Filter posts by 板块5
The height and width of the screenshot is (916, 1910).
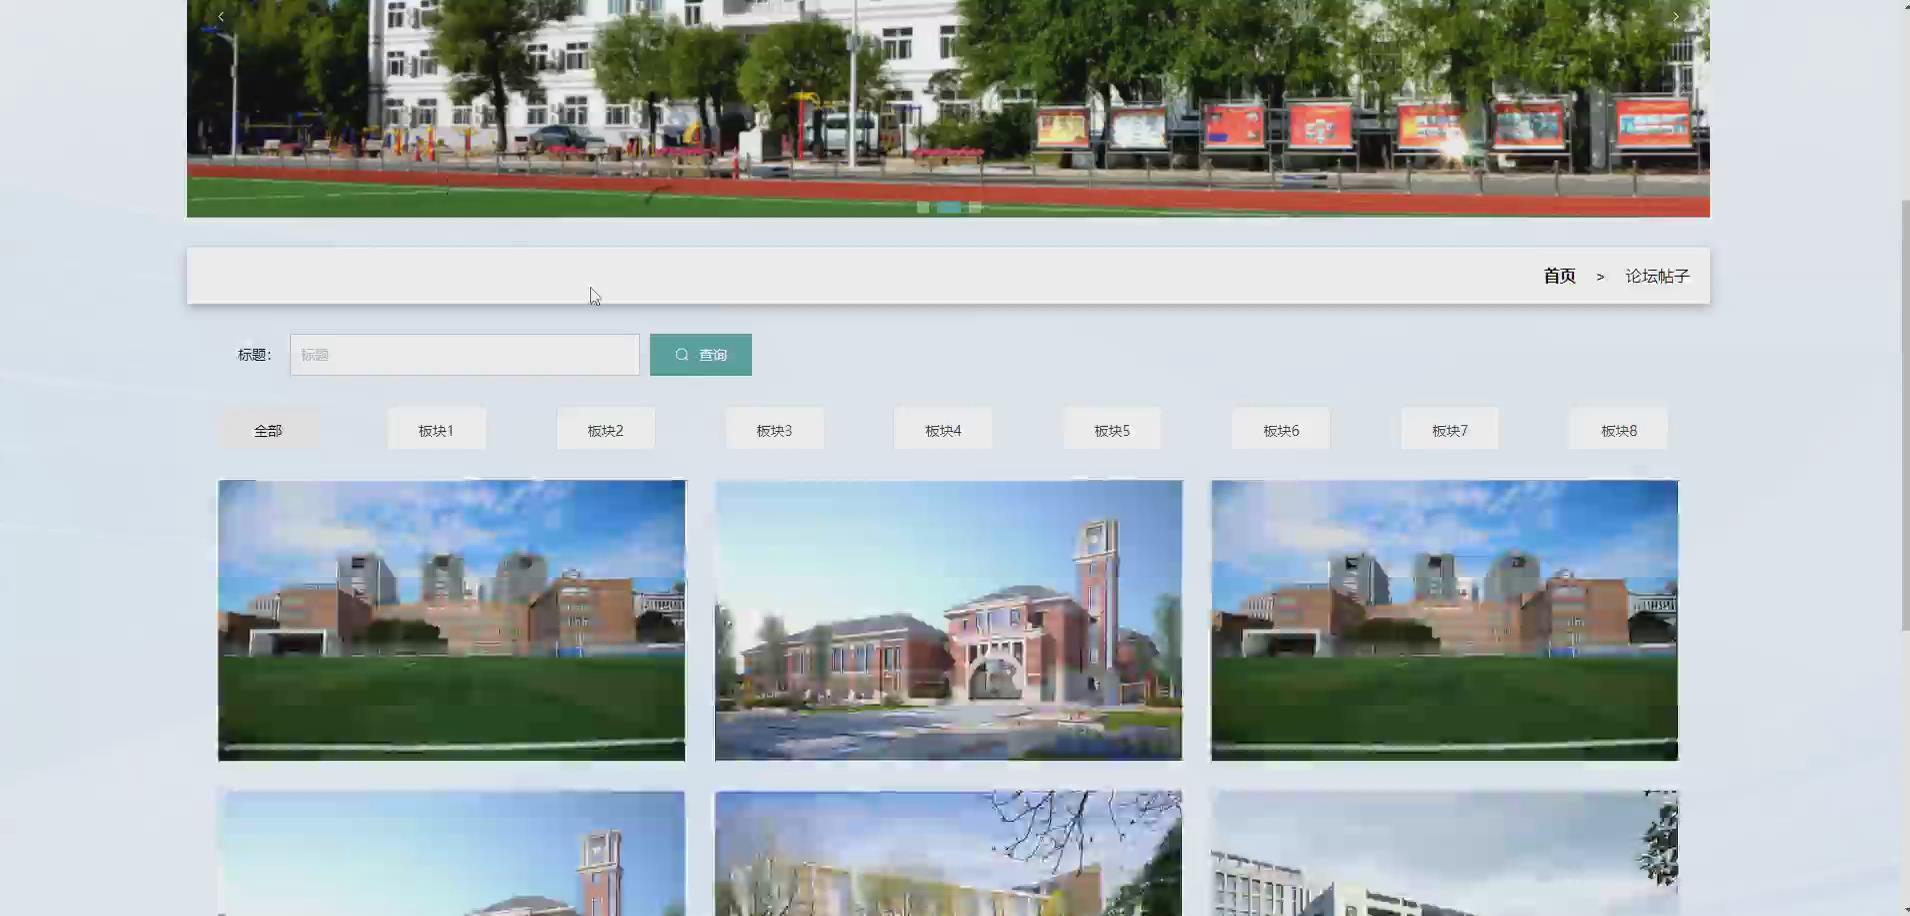tap(1112, 430)
